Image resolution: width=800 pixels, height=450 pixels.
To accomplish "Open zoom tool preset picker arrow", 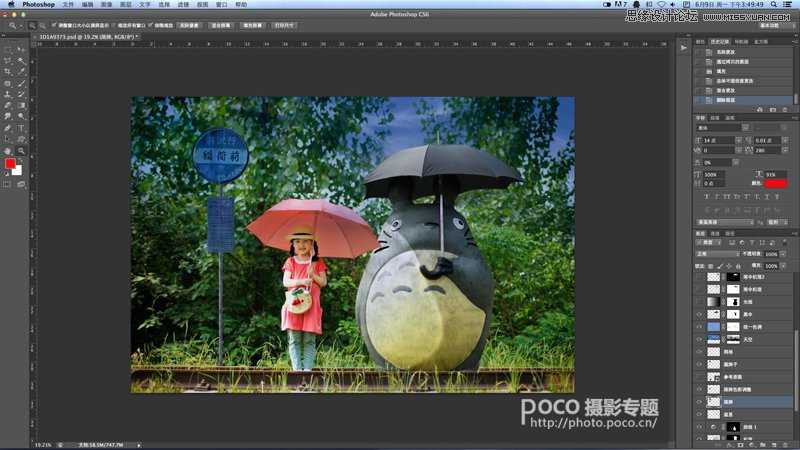I will click(x=21, y=26).
